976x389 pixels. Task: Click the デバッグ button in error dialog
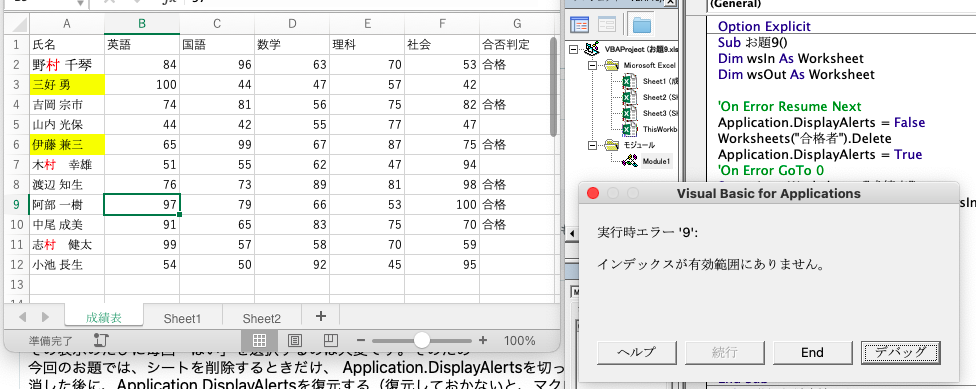coord(900,352)
